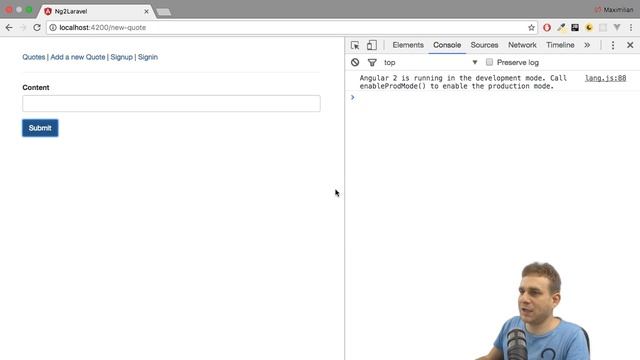The height and width of the screenshot is (360, 640).
Task: Open the dark square extension icon in the Chrome toolbar
Action: (575, 27)
